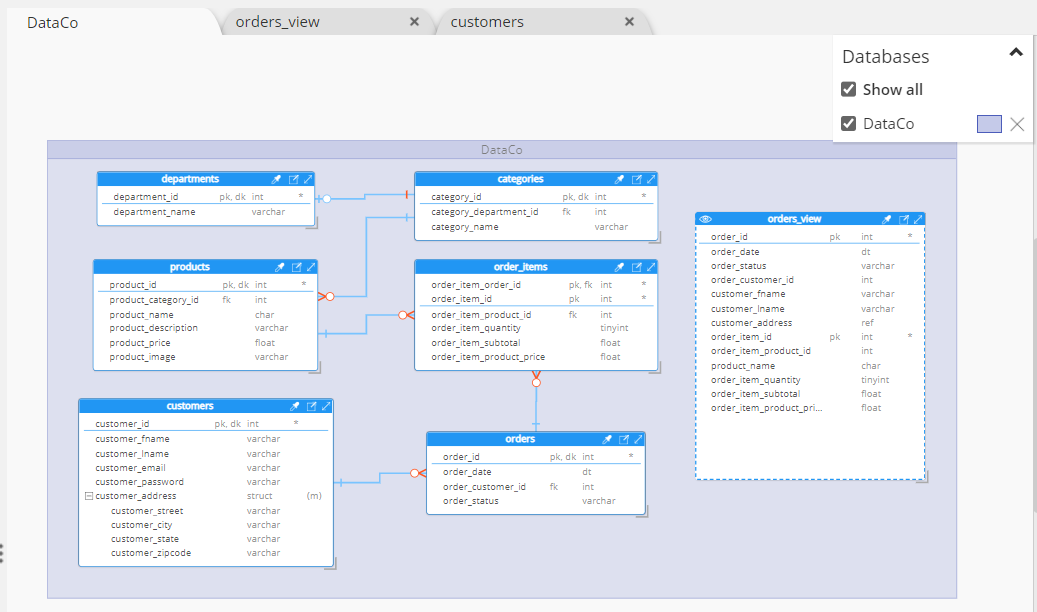This screenshot has height=612, width=1037.
Task: Change the DataCo color swatch
Action: point(990,123)
